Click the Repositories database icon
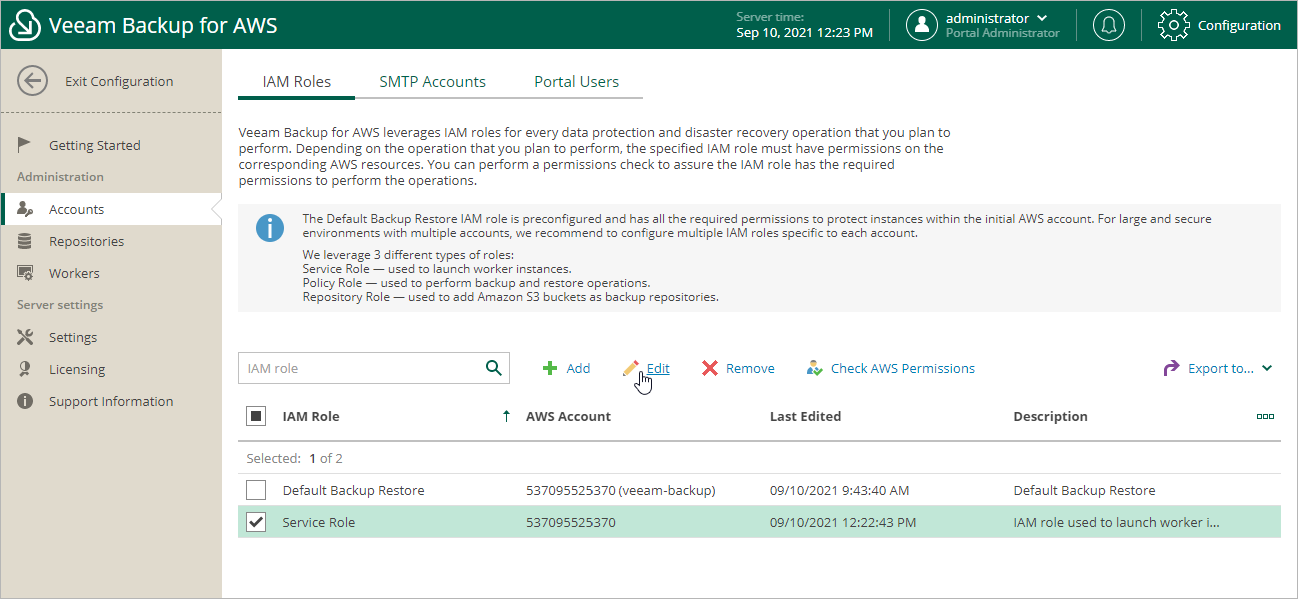This screenshot has width=1298, height=599. click(26, 241)
